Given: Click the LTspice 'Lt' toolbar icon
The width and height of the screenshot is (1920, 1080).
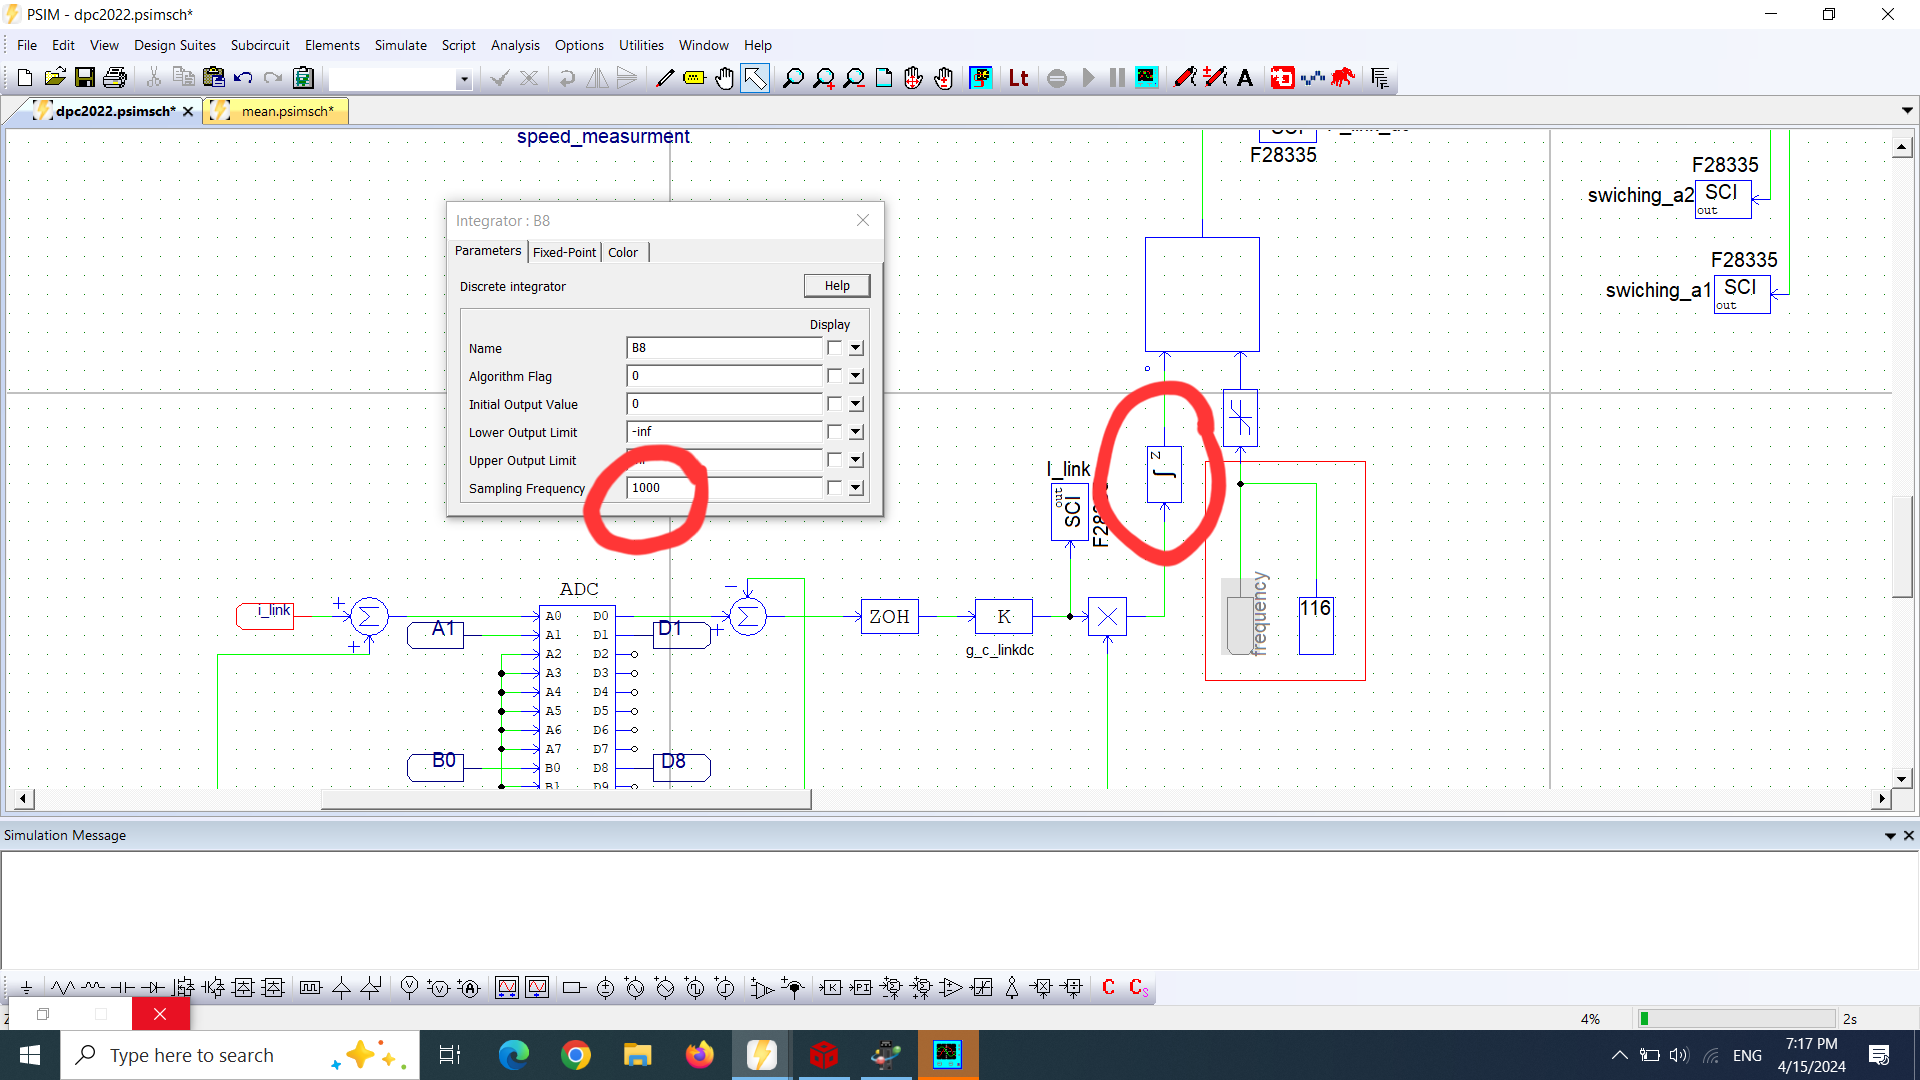Looking at the screenshot, I should tap(1018, 78).
